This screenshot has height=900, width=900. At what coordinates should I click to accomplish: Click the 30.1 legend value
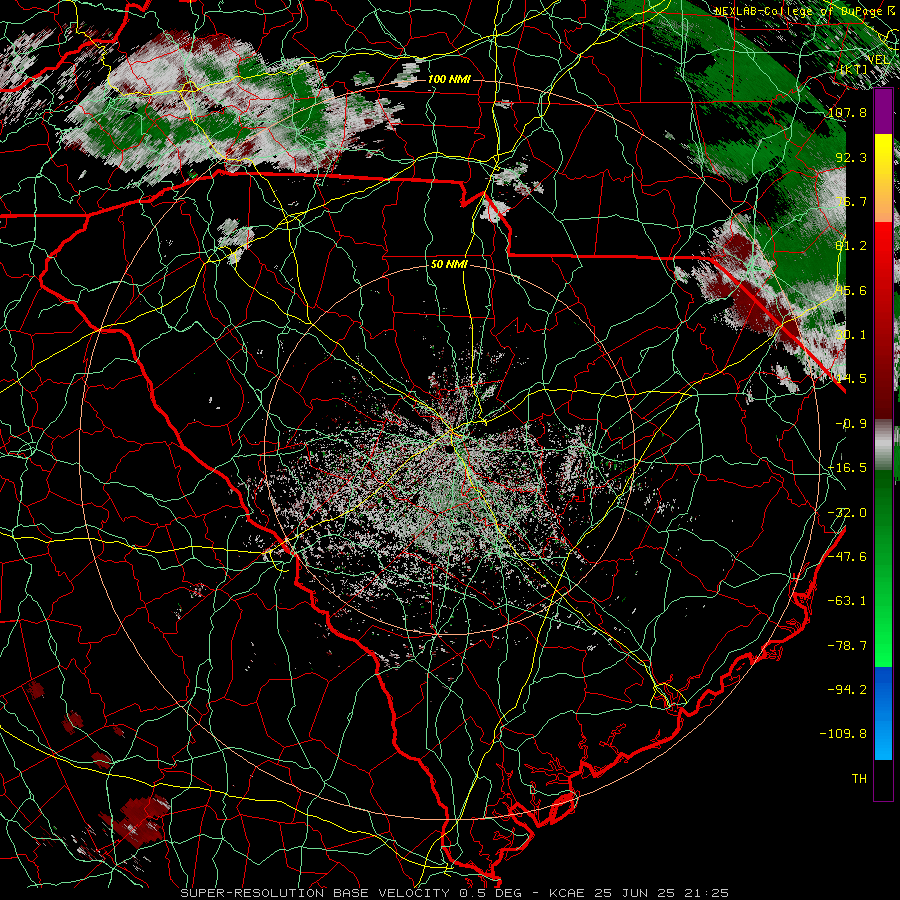pos(851,335)
